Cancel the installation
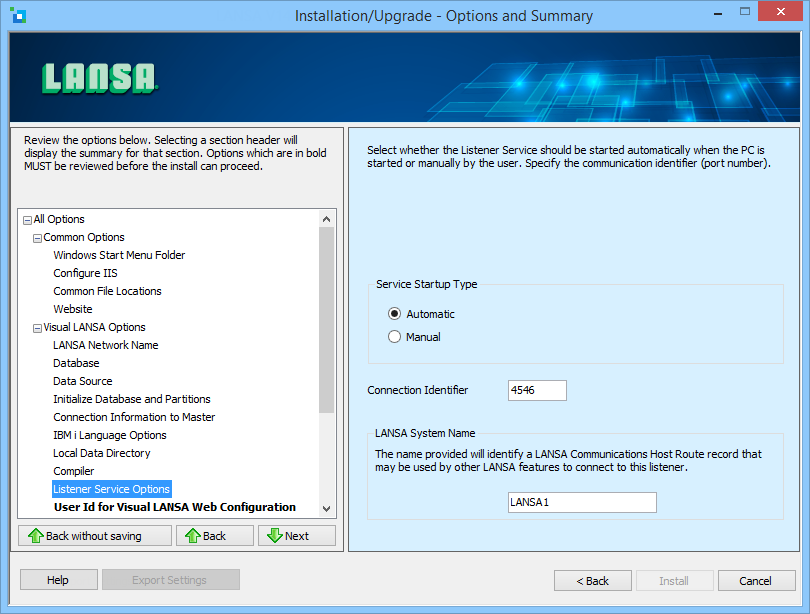This screenshot has height=614, width=810. tap(756, 581)
